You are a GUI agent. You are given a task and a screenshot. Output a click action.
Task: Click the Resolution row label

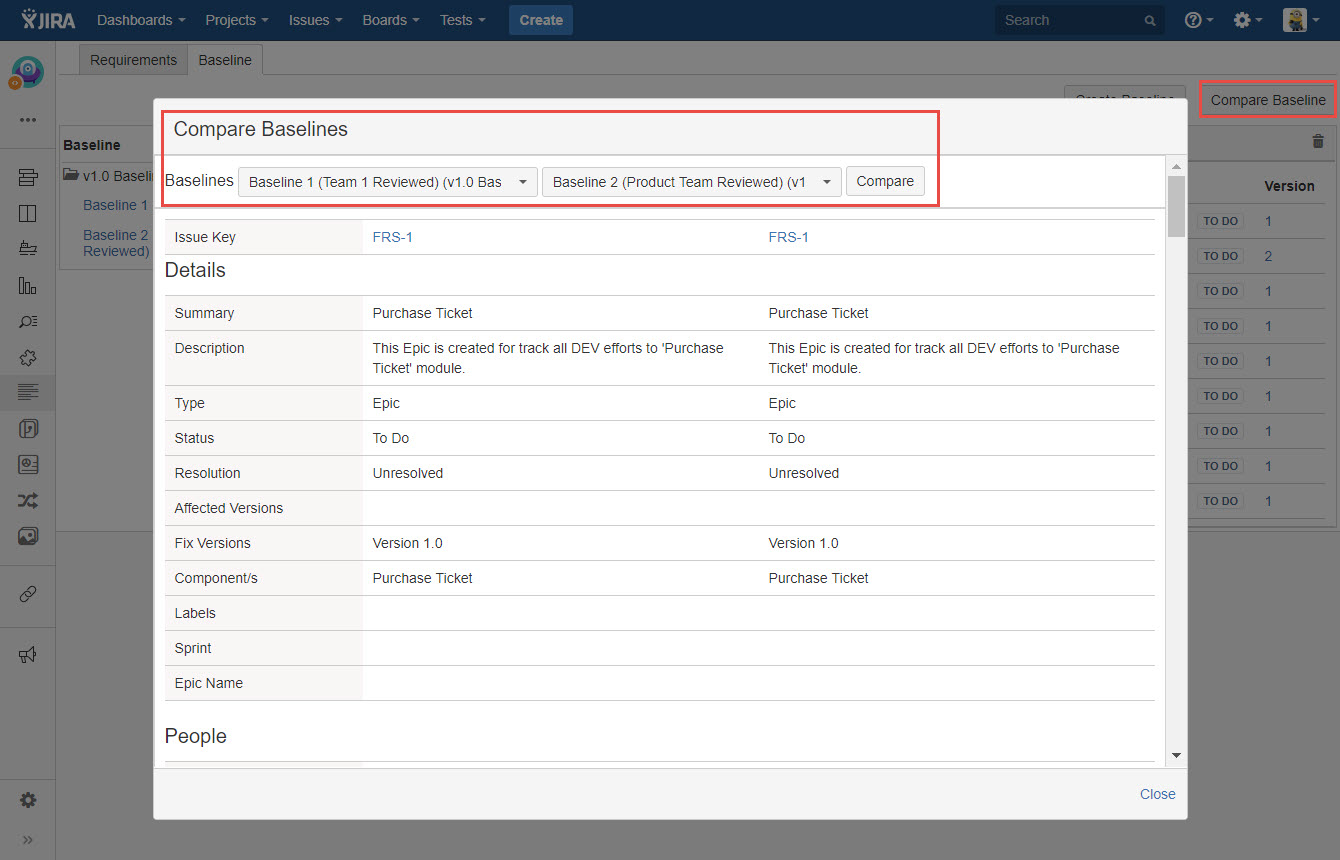207,473
